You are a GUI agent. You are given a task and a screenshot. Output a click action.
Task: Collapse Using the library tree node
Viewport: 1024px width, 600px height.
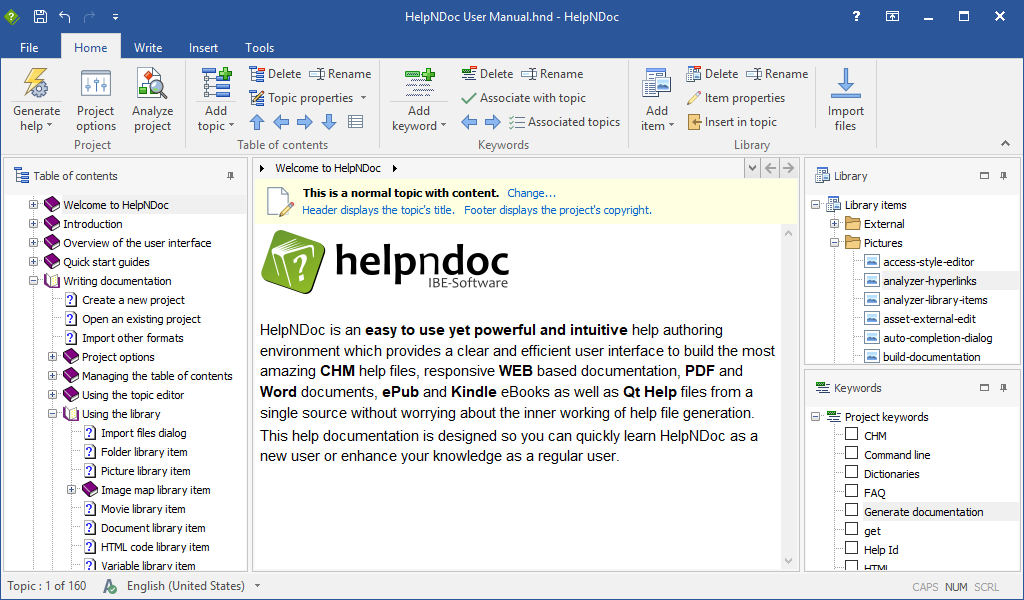click(x=52, y=413)
